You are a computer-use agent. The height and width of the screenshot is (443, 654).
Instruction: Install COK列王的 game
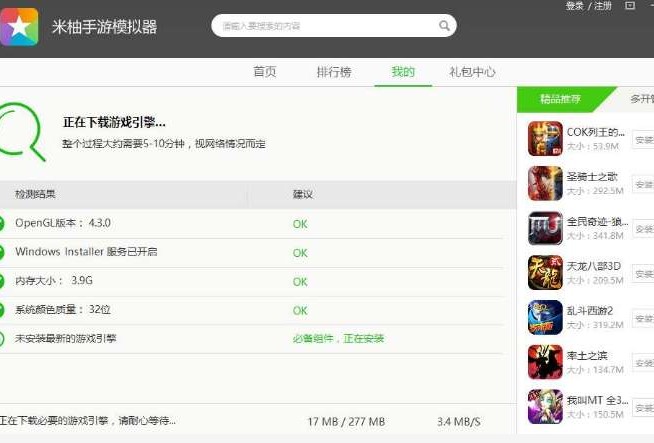pos(643,140)
